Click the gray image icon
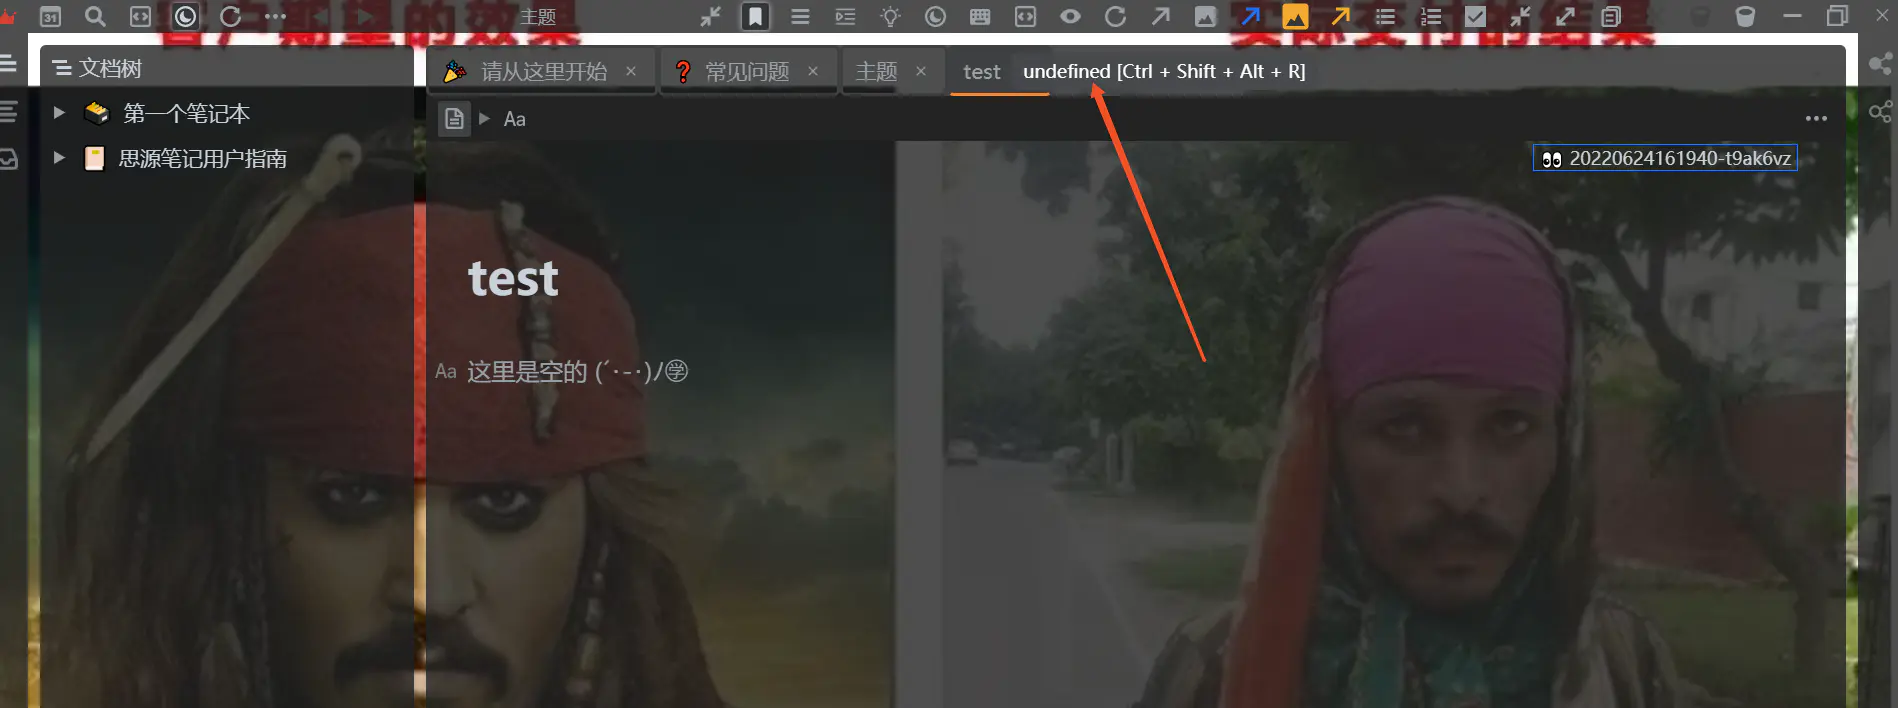The height and width of the screenshot is (708, 1898). tap(1205, 16)
